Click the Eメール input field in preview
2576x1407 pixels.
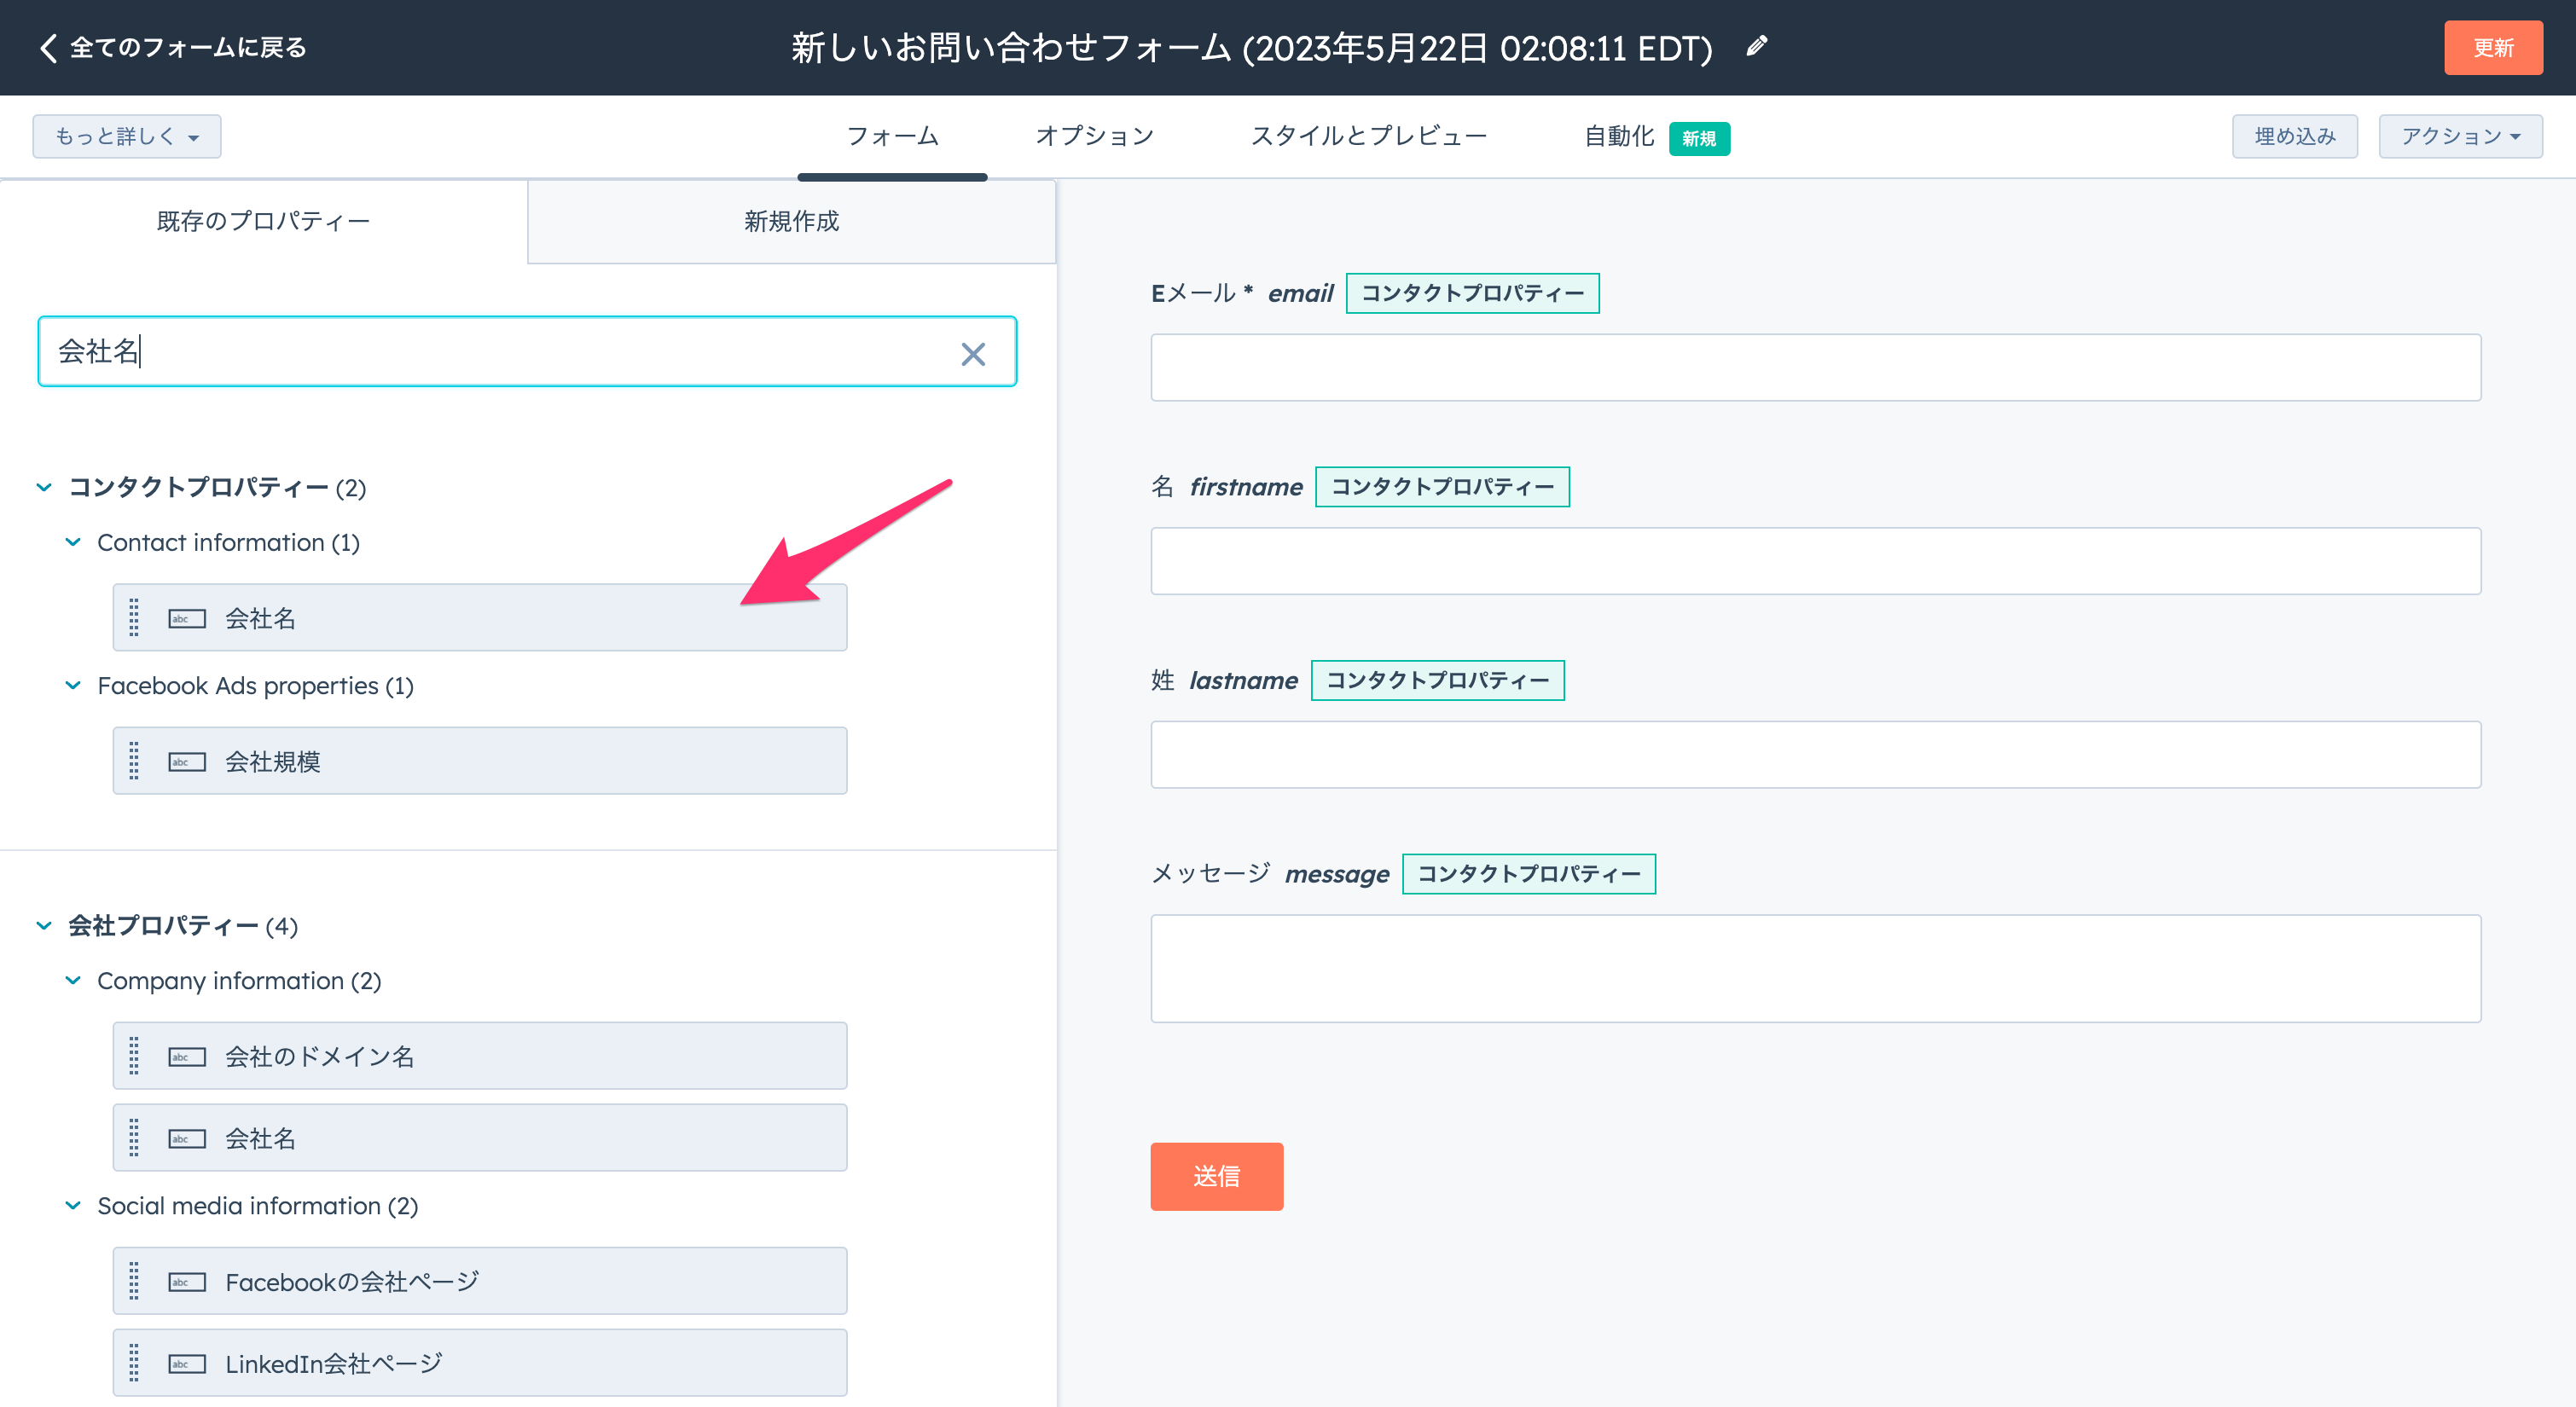(x=1815, y=367)
